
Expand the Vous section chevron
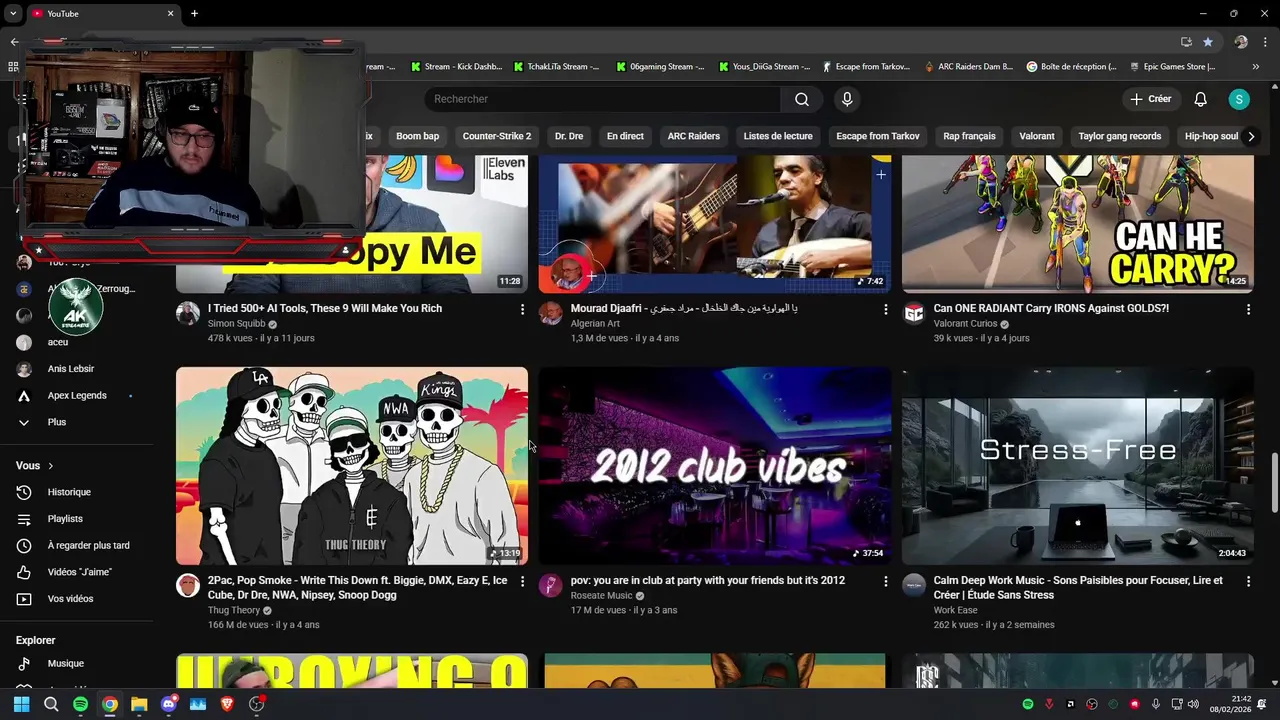[51, 466]
